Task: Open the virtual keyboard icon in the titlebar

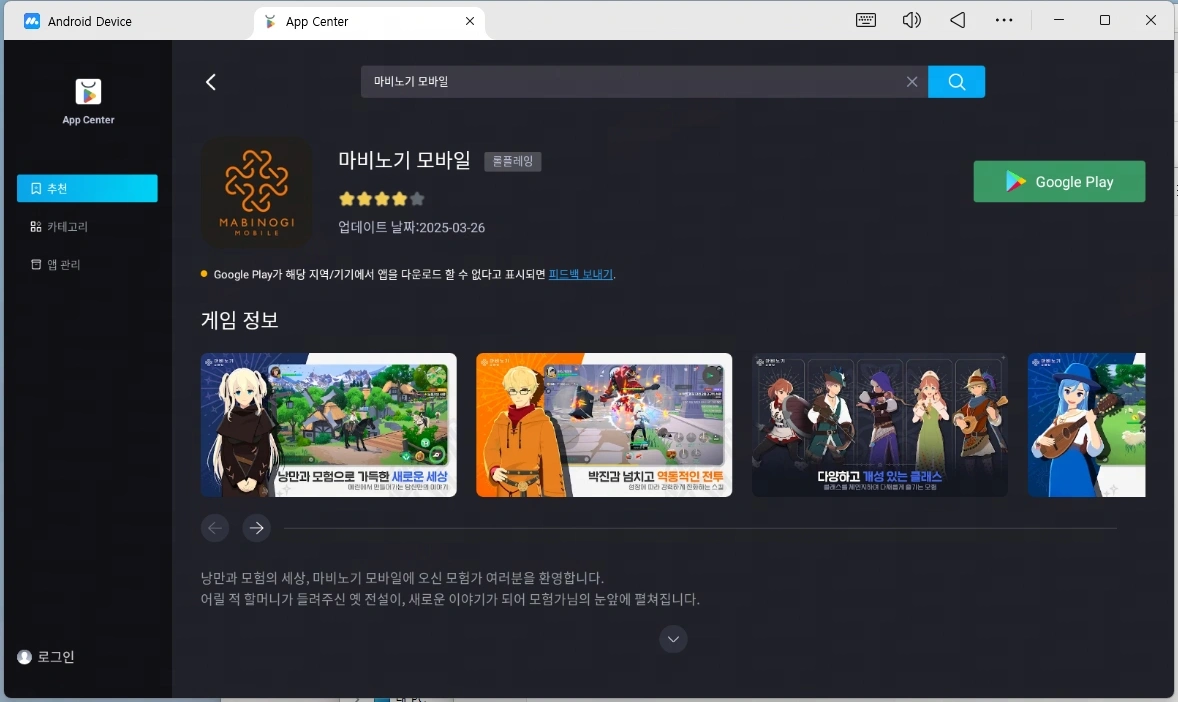Action: [x=865, y=19]
